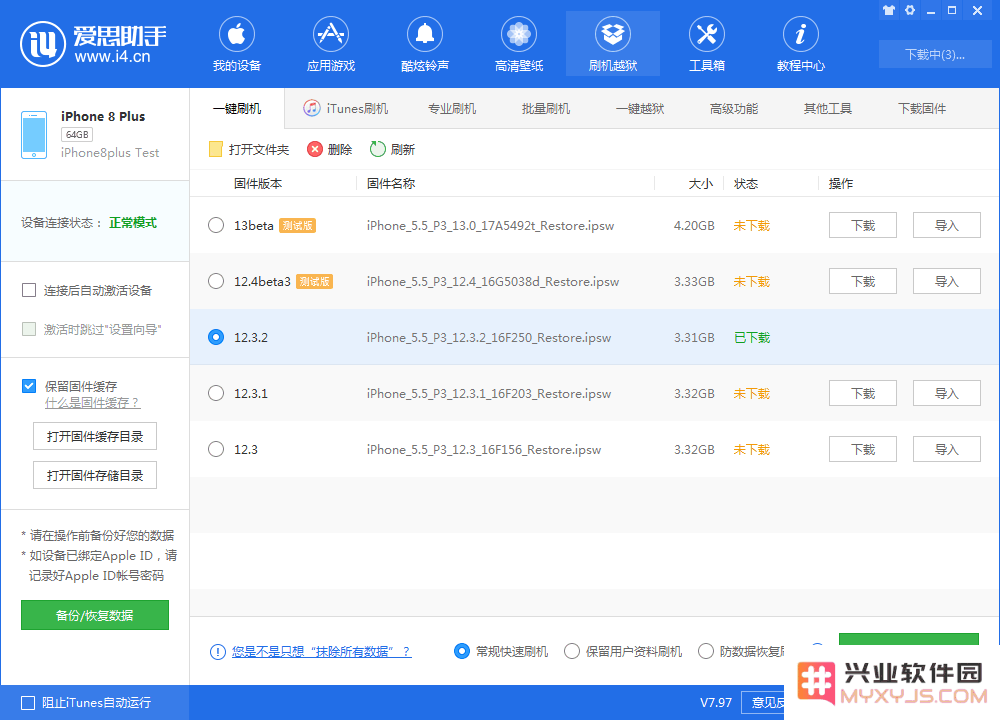Viewport: 1000px width, 720px height.
Task: Switch to 专业刷机 tab
Action: click(452, 108)
